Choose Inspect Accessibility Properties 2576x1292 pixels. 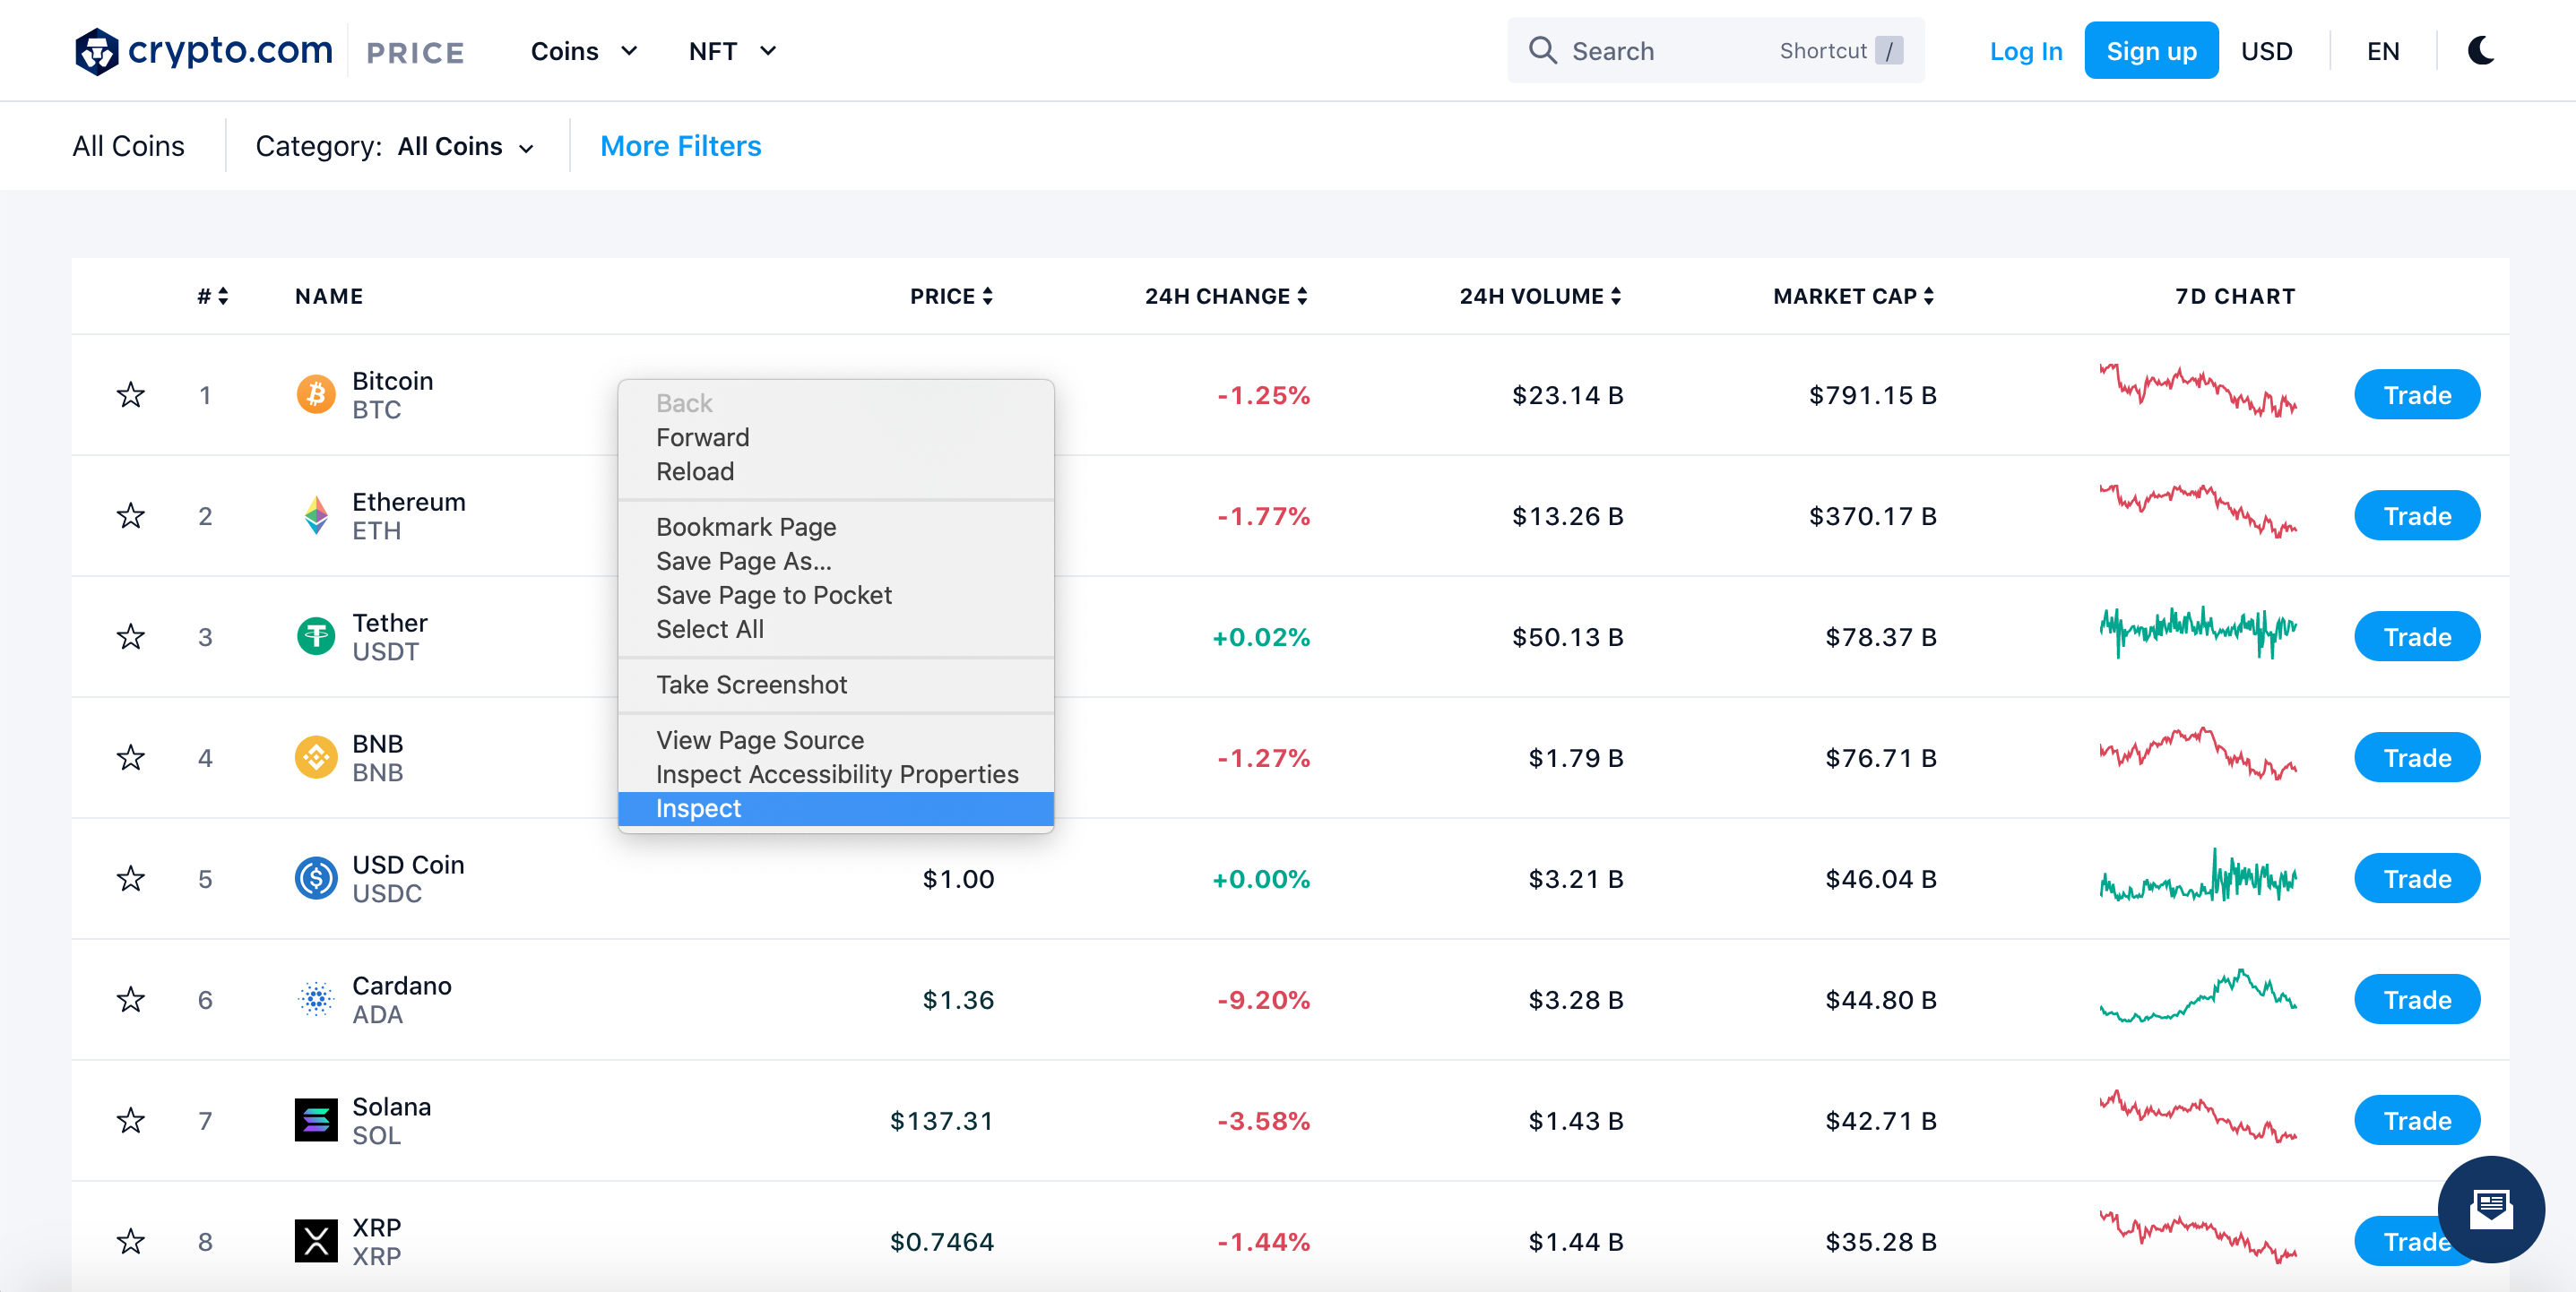click(x=836, y=774)
